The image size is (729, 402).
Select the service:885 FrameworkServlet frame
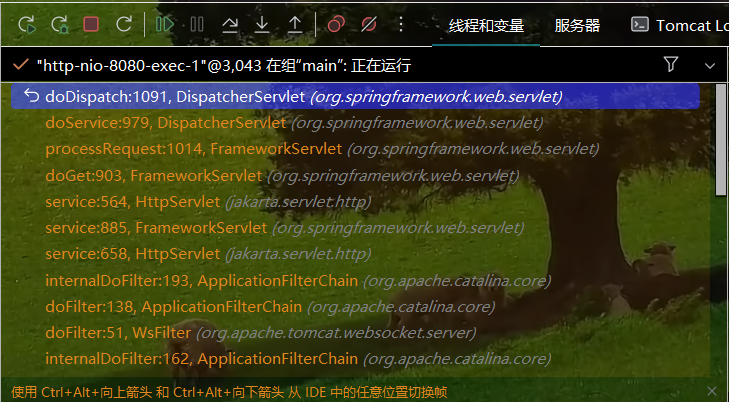click(355, 228)
